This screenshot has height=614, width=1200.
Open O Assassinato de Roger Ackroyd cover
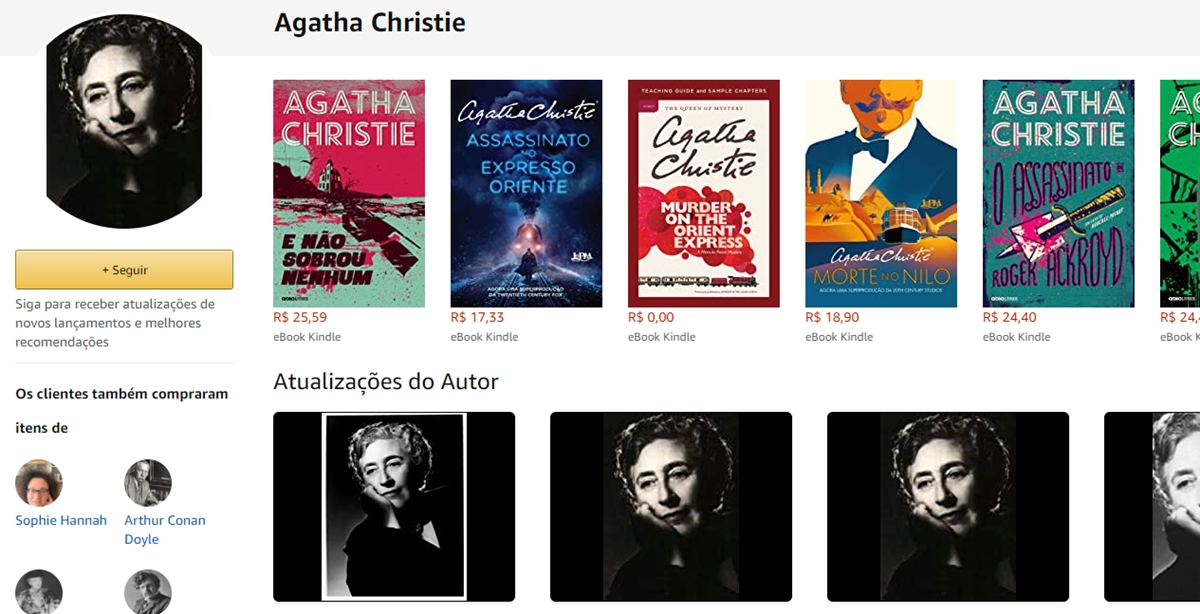[1059, 193]
